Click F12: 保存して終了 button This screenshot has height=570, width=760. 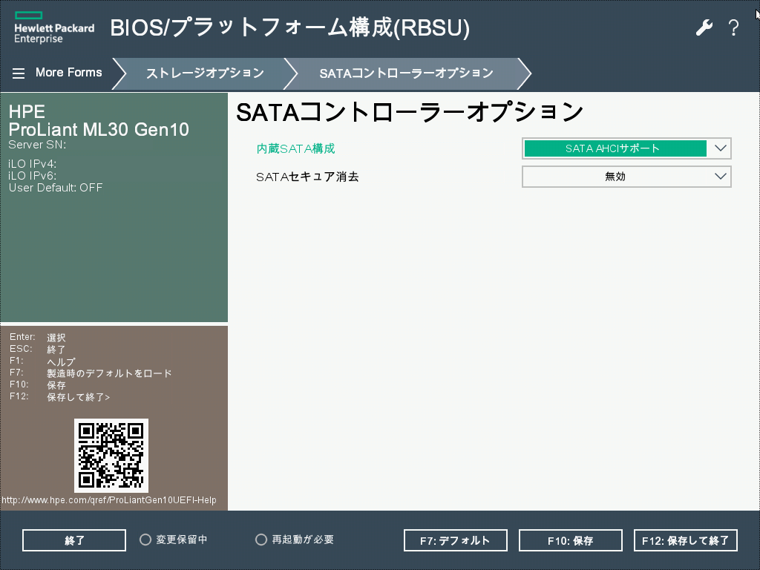685,540
